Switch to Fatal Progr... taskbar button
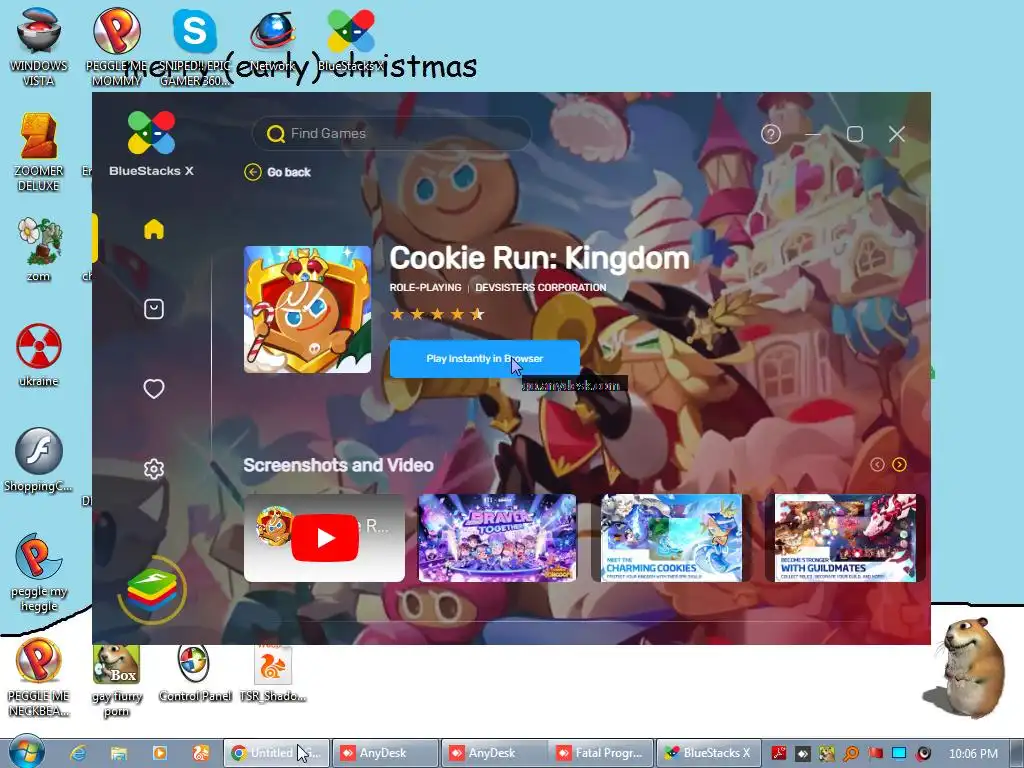This screenshot has height=768, width=1024. click(602, 753)
